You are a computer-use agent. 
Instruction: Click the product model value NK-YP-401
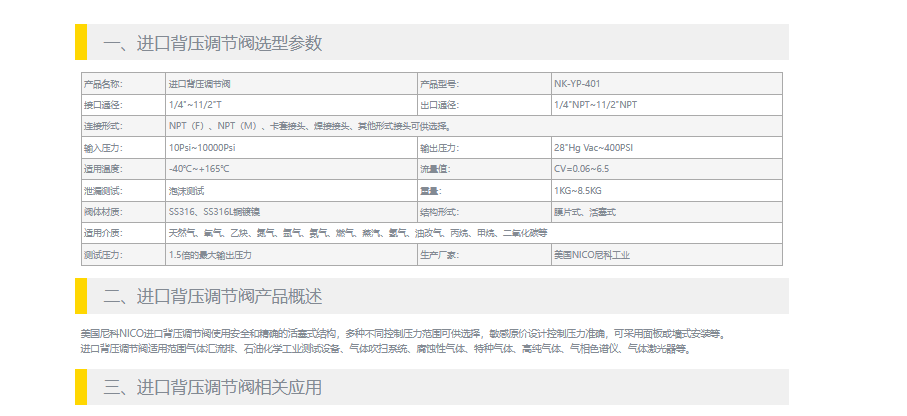(577, 83)
